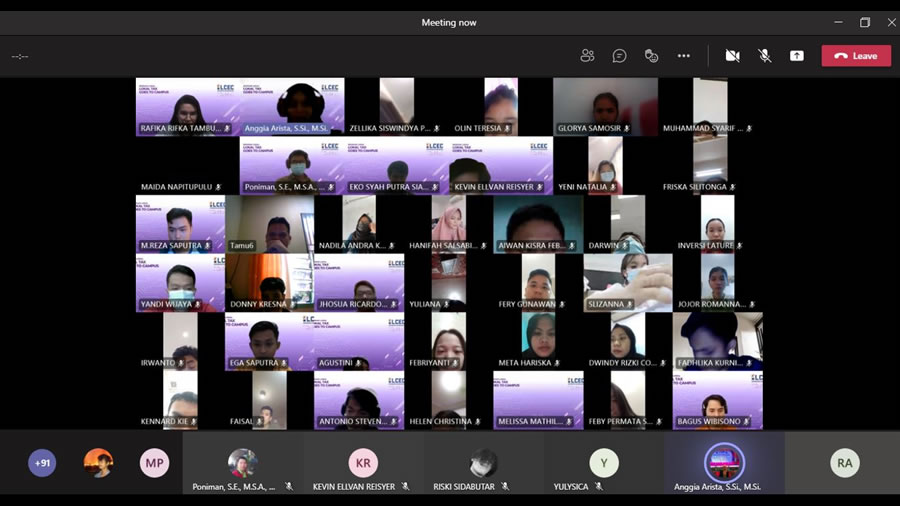Screen dimensions: 900x506
Task: Select the RA participant avatar
Action: click(845, 463)
